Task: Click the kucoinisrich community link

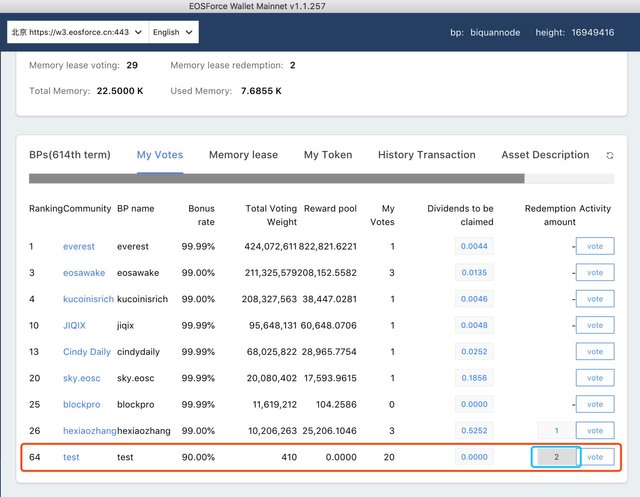Action: (x=86, y=299)
